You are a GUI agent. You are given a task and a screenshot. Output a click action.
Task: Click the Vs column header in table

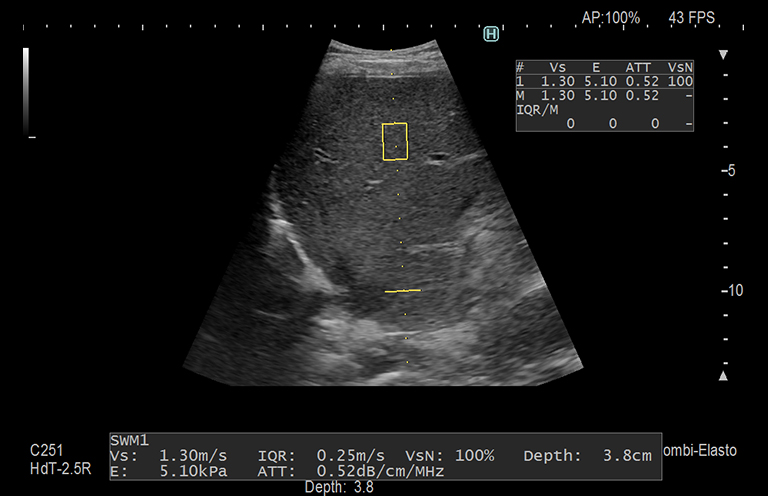click(557, 67)
